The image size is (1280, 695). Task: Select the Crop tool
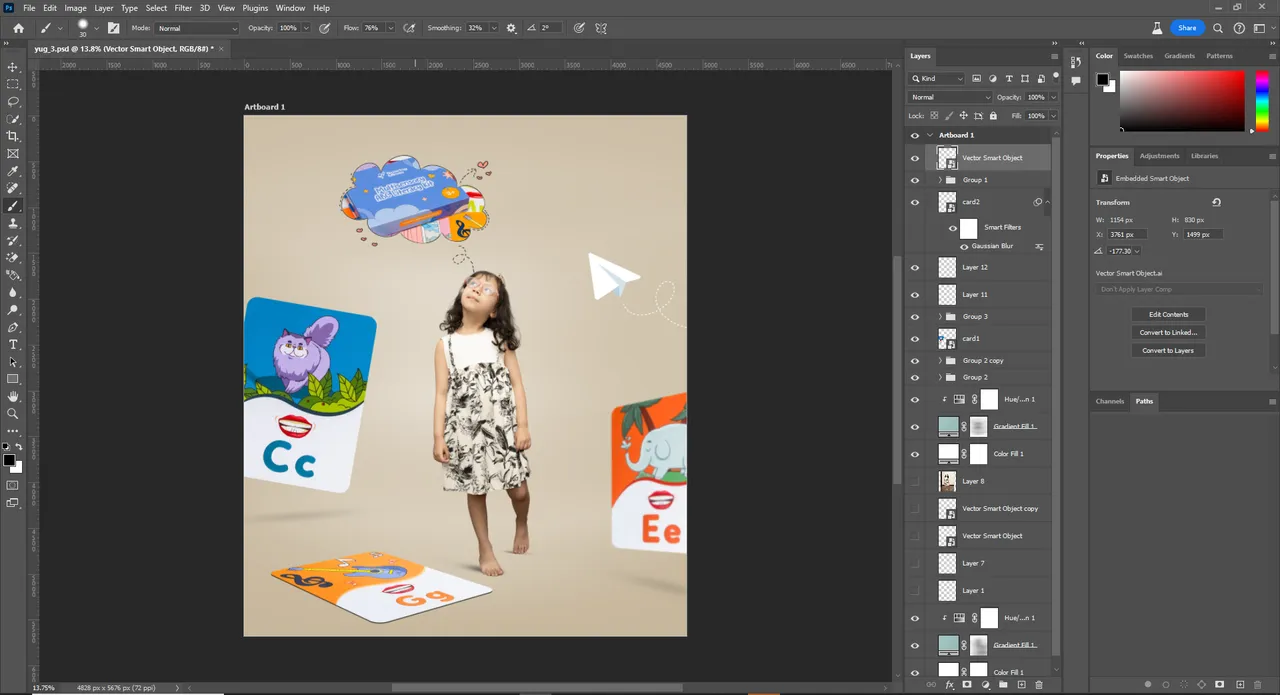[13, 136]
